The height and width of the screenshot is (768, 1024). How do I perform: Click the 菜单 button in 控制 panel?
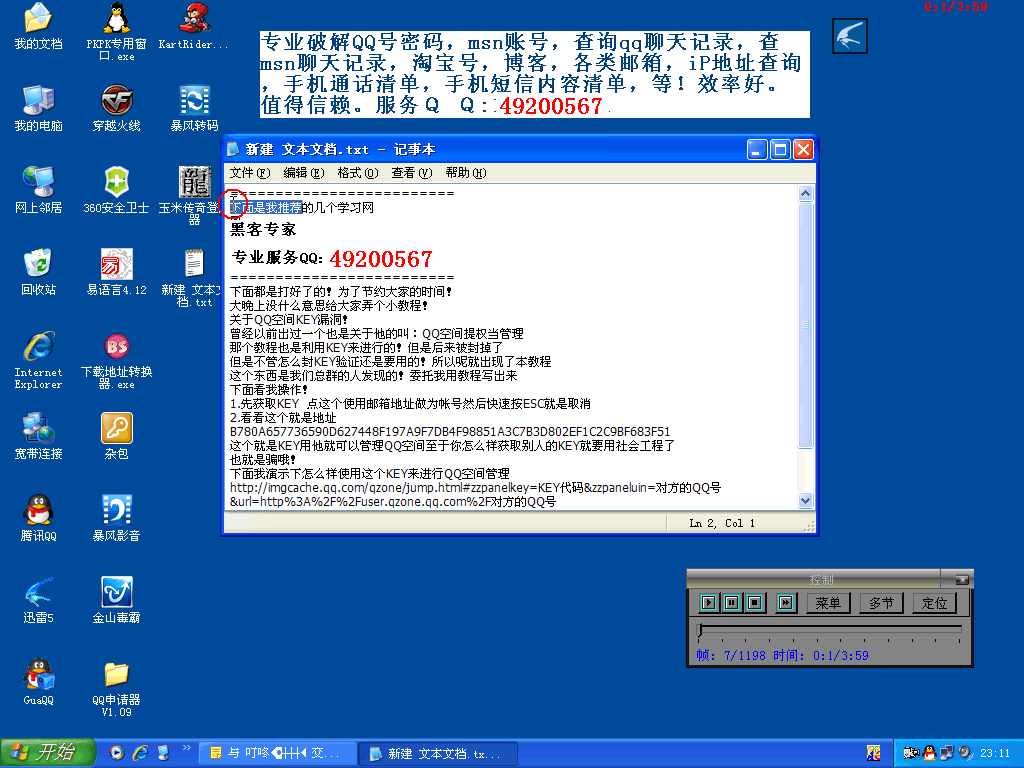pyautogui.click(x=828, y=603)
